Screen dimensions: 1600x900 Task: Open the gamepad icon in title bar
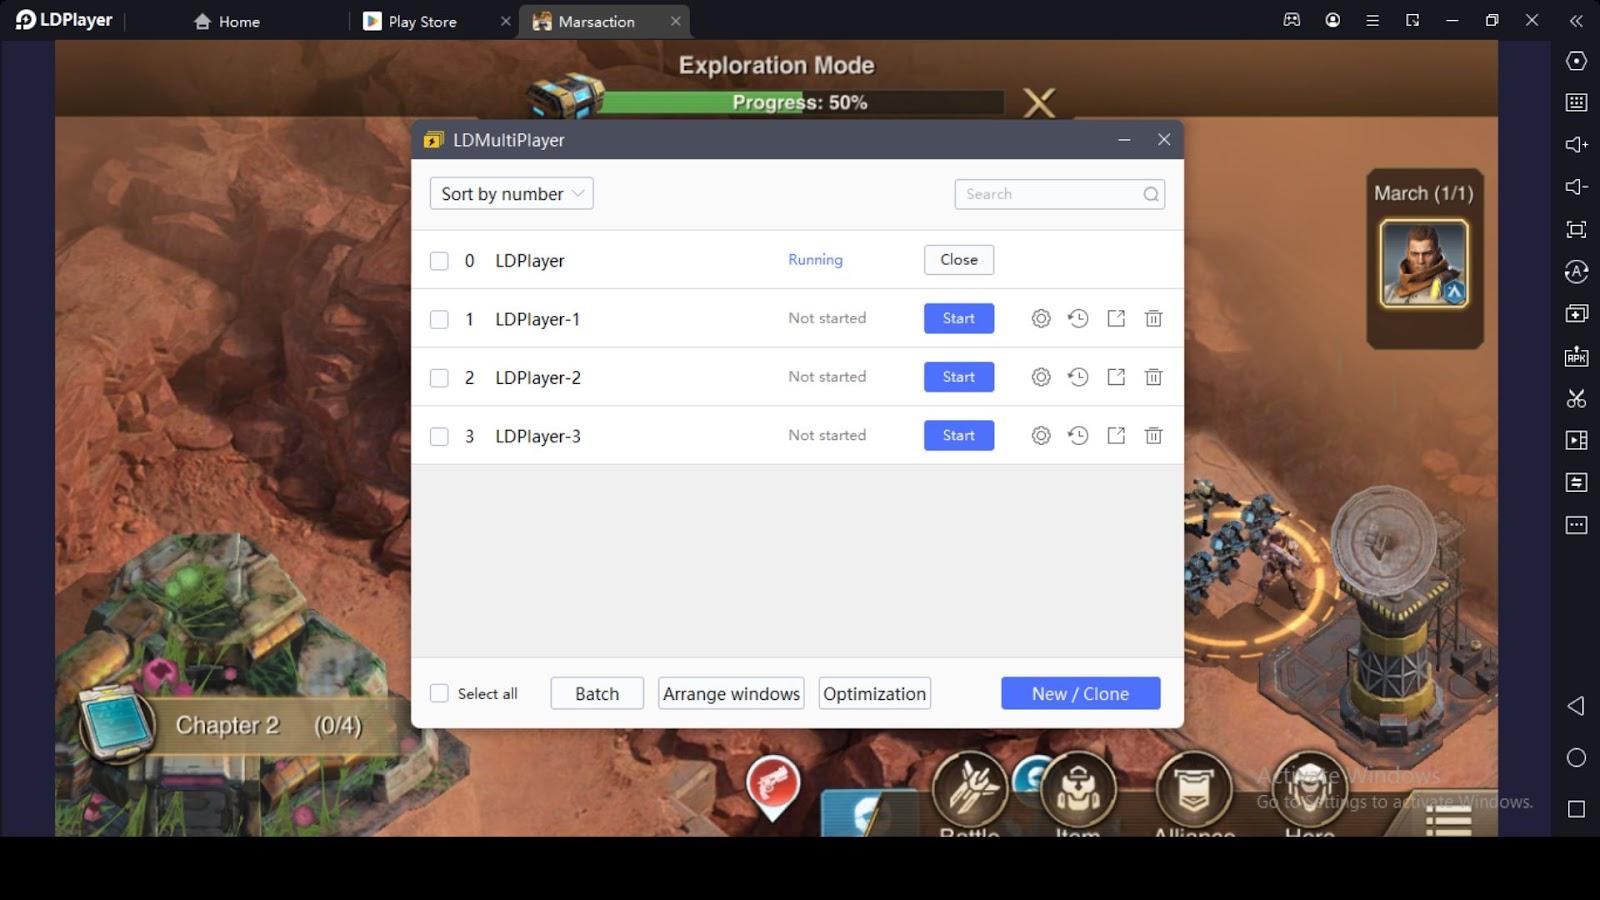click(x=1292, y=20)
